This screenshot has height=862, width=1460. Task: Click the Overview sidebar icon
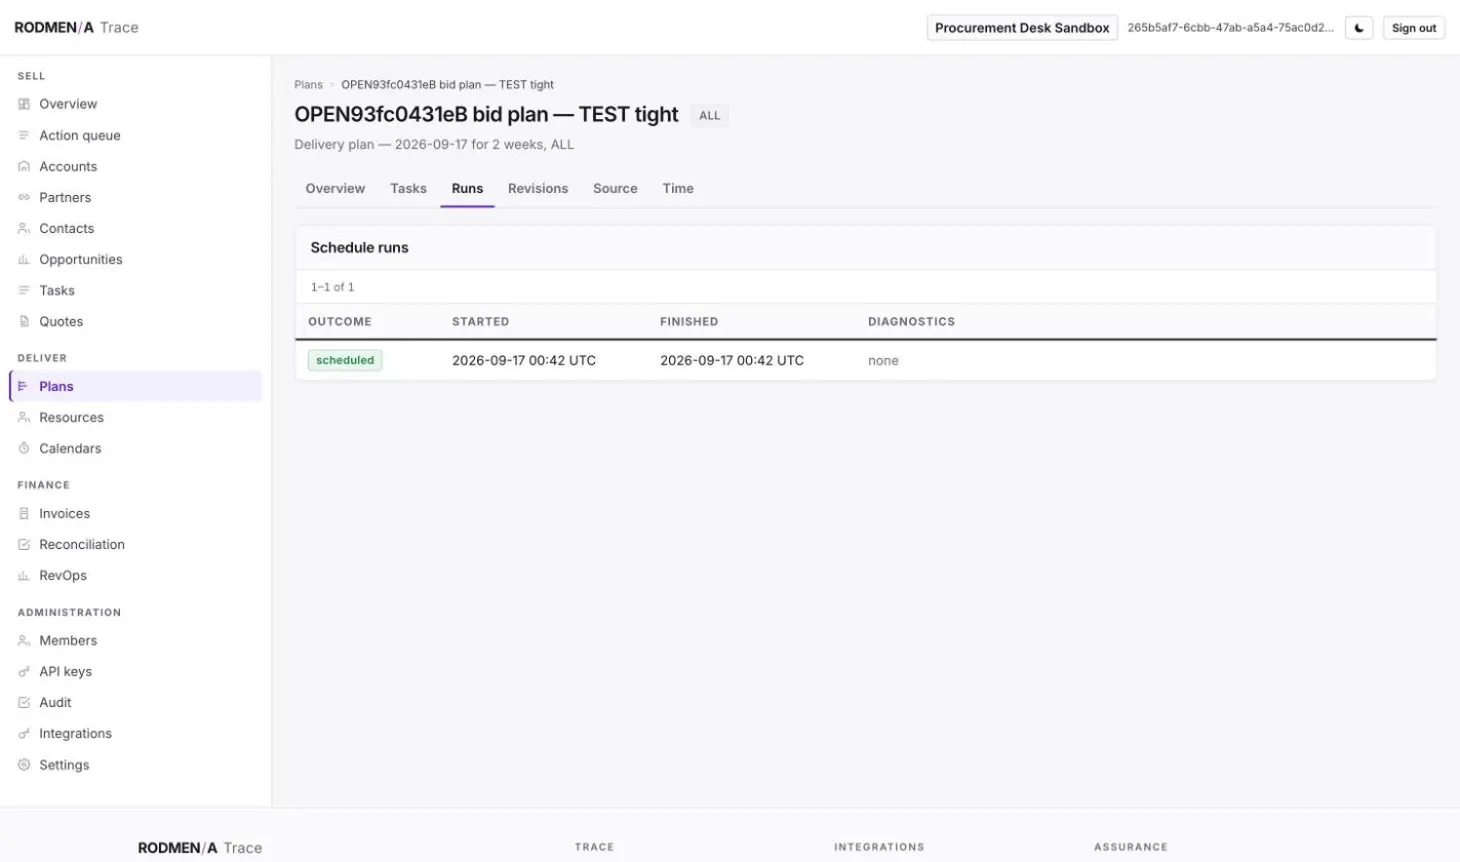click(24, 104)
